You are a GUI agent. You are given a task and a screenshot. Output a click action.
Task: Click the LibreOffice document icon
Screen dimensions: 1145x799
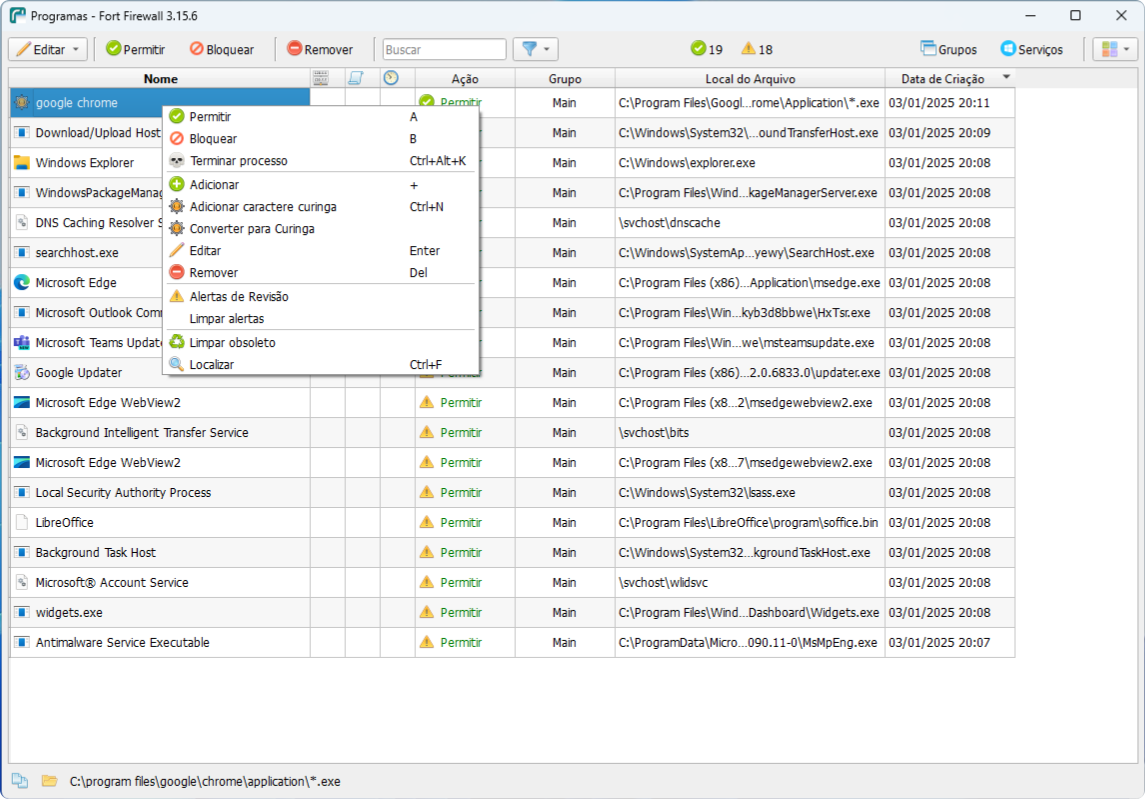click(22, 522)
